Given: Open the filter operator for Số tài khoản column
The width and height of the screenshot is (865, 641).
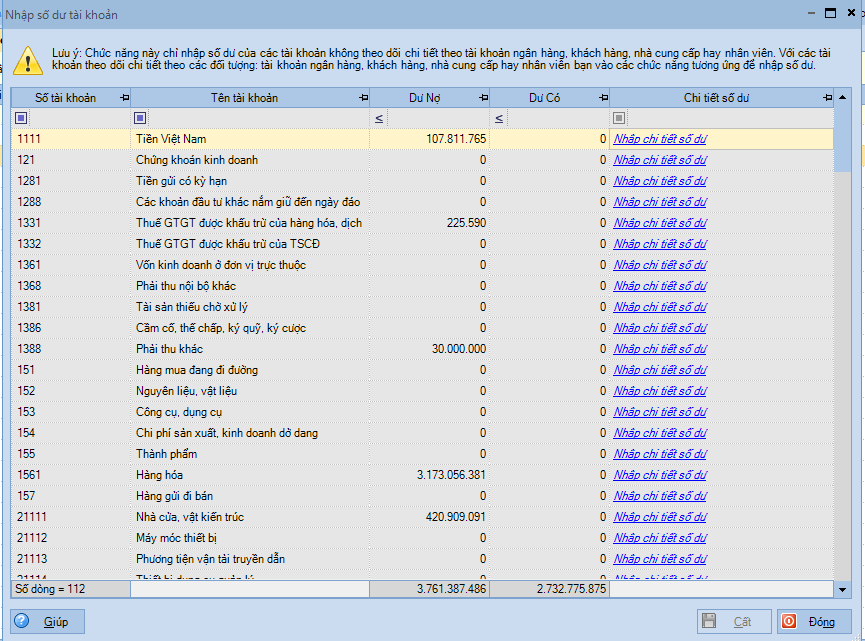Looking at the screenshot, I should coord(22,118).
